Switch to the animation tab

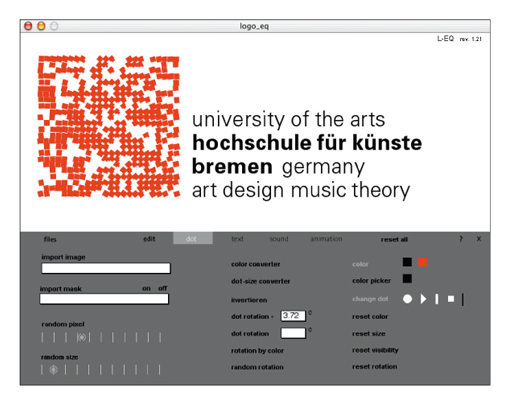pyautogui.click(x=326, y=239)
